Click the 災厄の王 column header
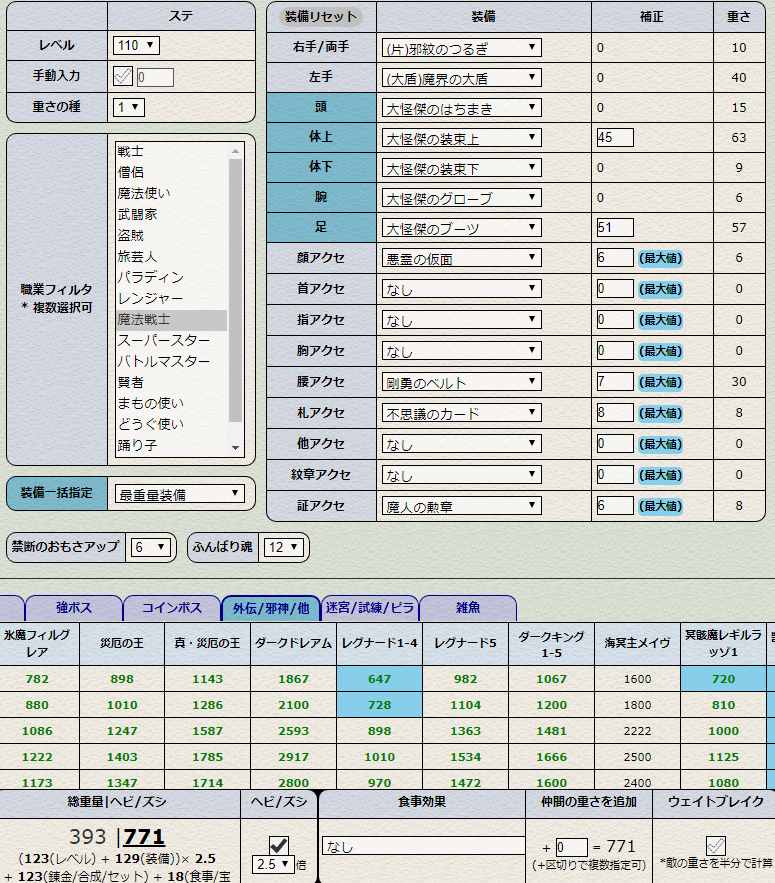The height and width of the screenshot is (883, 775). coord(122,643)
